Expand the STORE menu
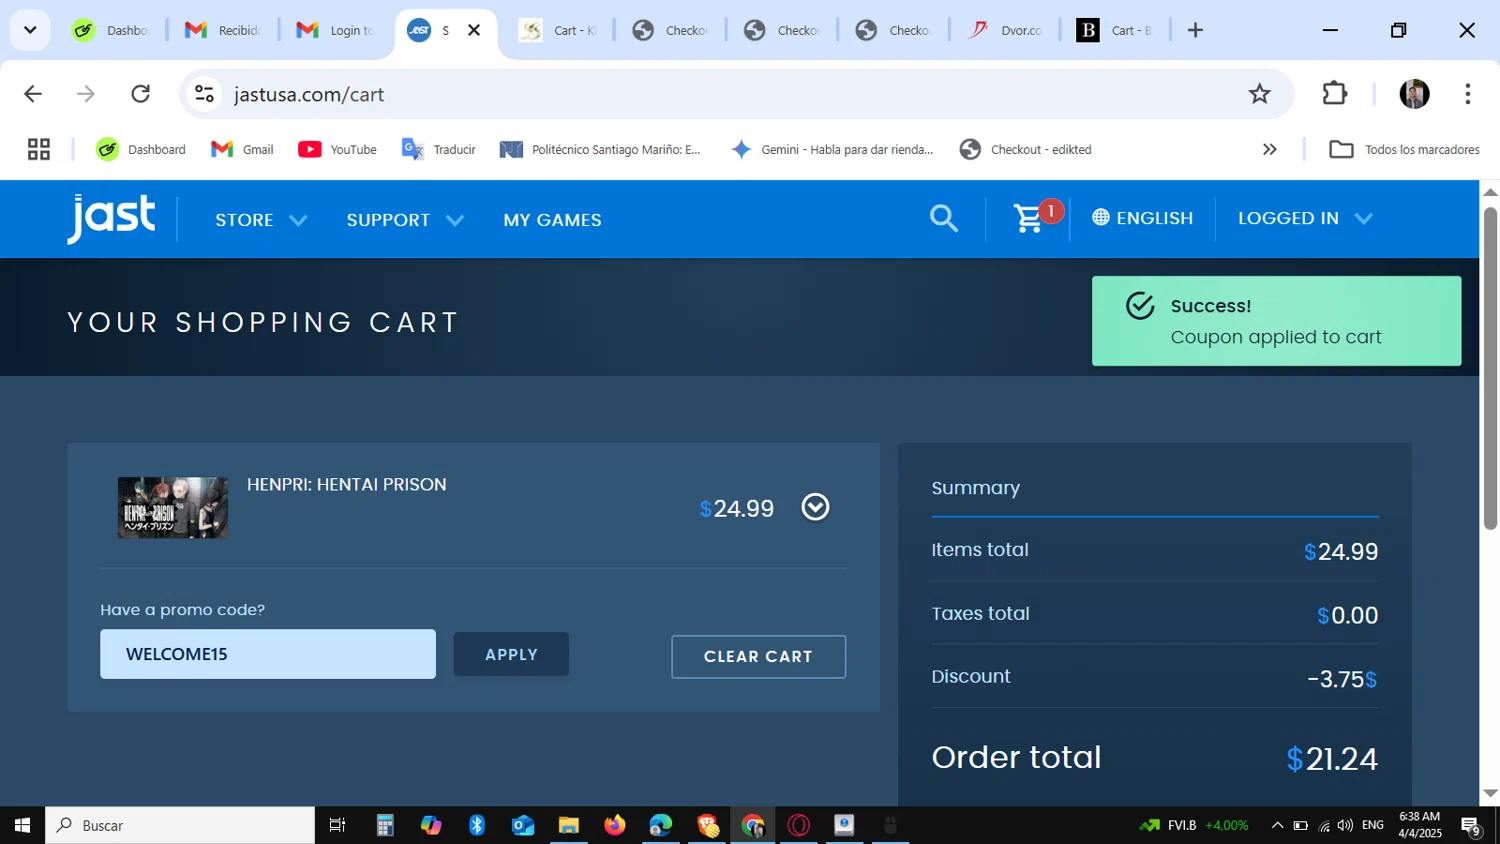The width and height of the screenshot is (1500, 844). pos(261,220)
